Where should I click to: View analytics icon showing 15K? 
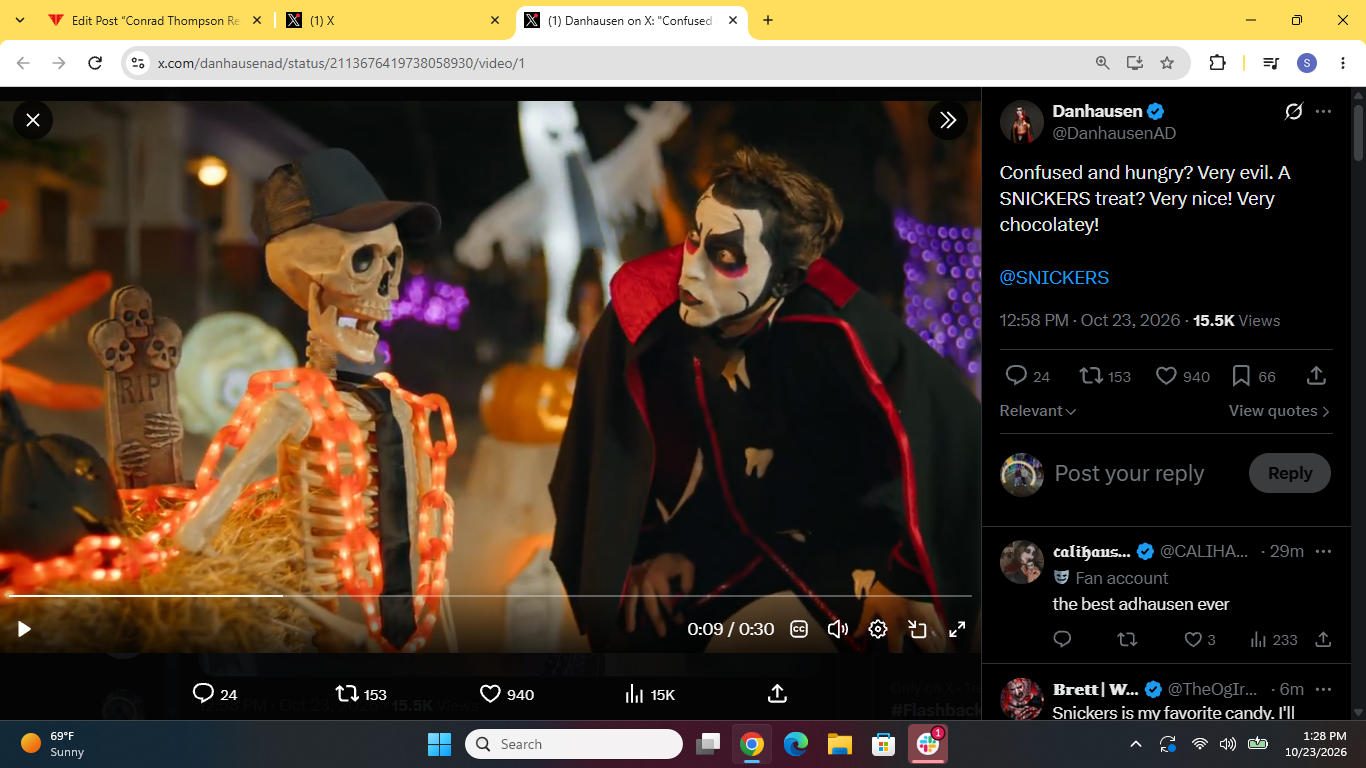[x=650, y=694]
